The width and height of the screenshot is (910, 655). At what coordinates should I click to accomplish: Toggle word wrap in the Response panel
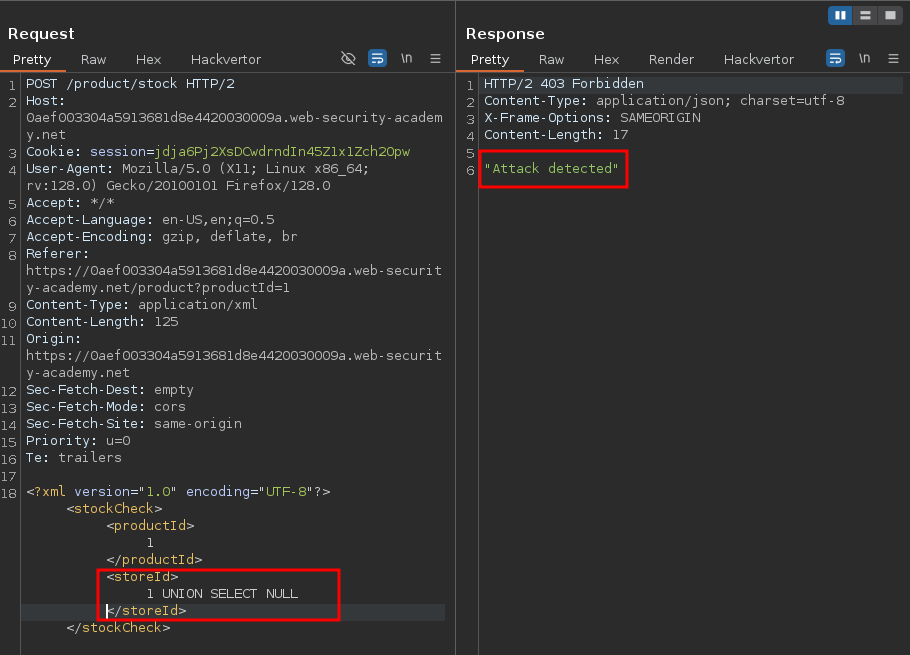835,59
